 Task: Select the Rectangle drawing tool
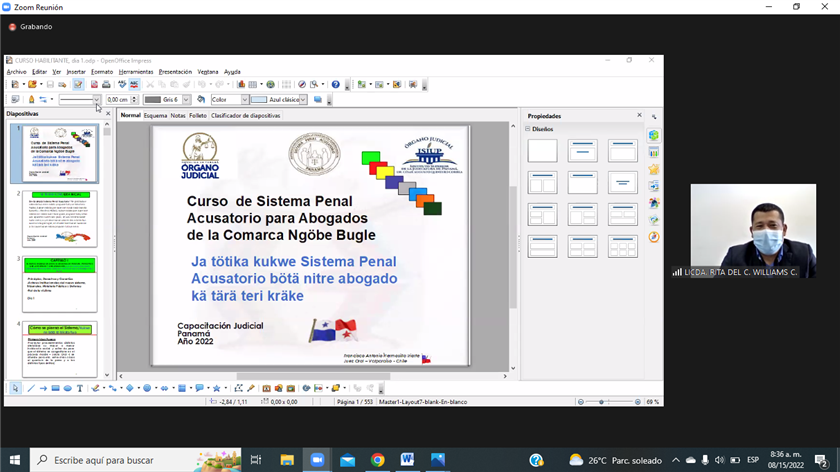point(55,388)
